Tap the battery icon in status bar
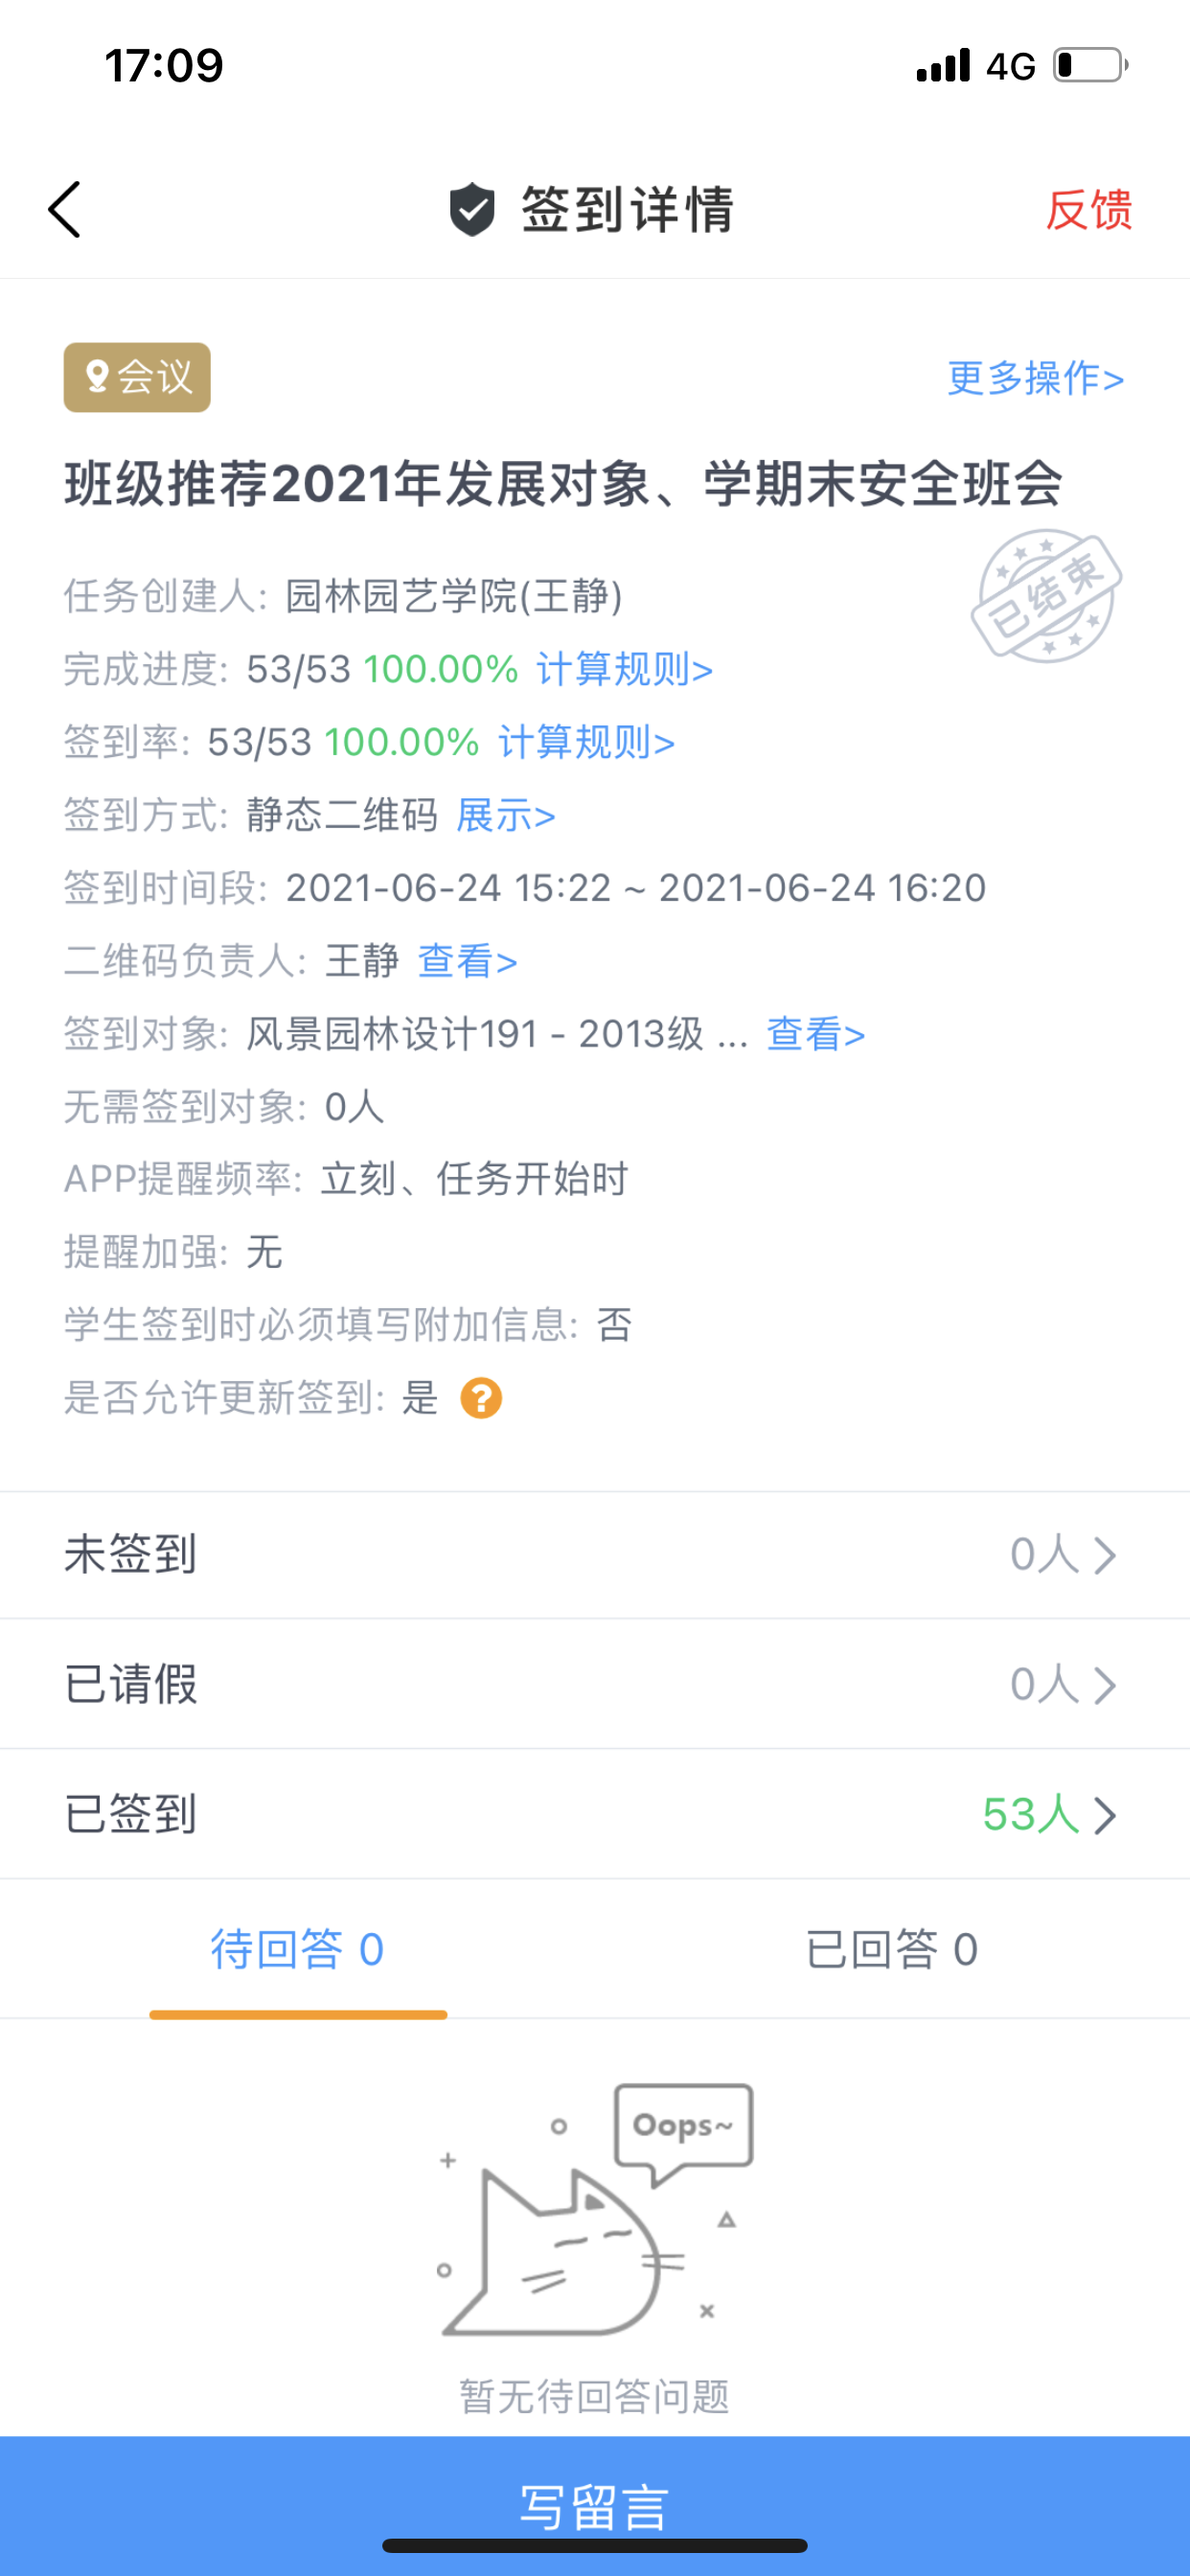This screenshot has height=2576, width=1190. point(1090,66)
